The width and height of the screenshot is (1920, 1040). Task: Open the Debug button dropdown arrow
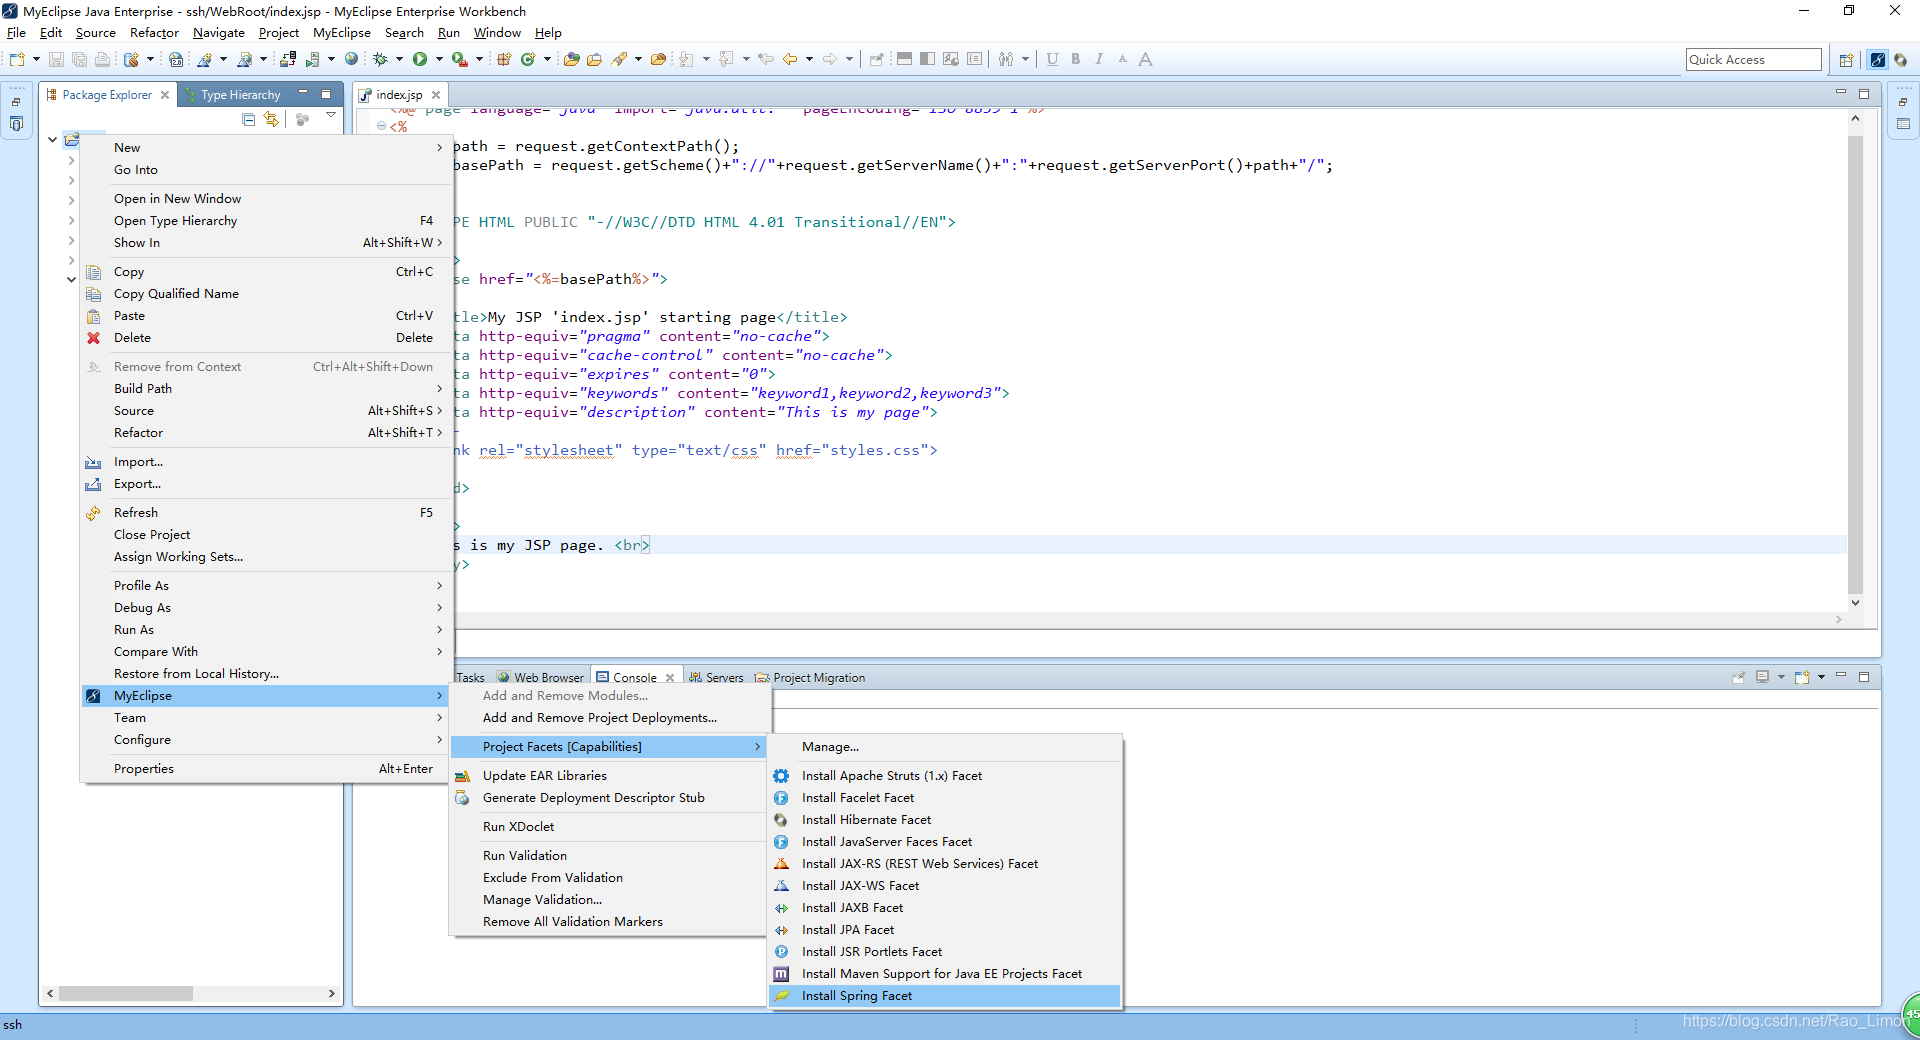pos(399,59)
